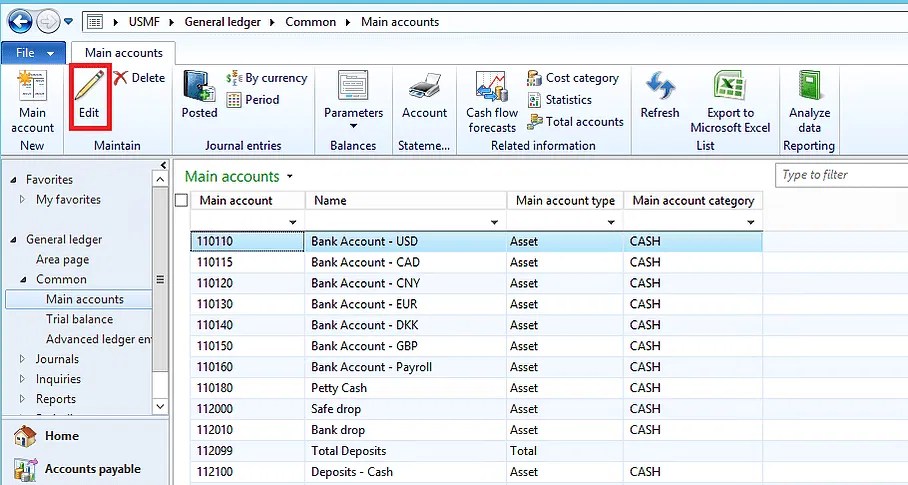Collapse the navigation pane arrow
Viewport: 908px width, 485px height.
pyautogui.click(x=163, y=166)
